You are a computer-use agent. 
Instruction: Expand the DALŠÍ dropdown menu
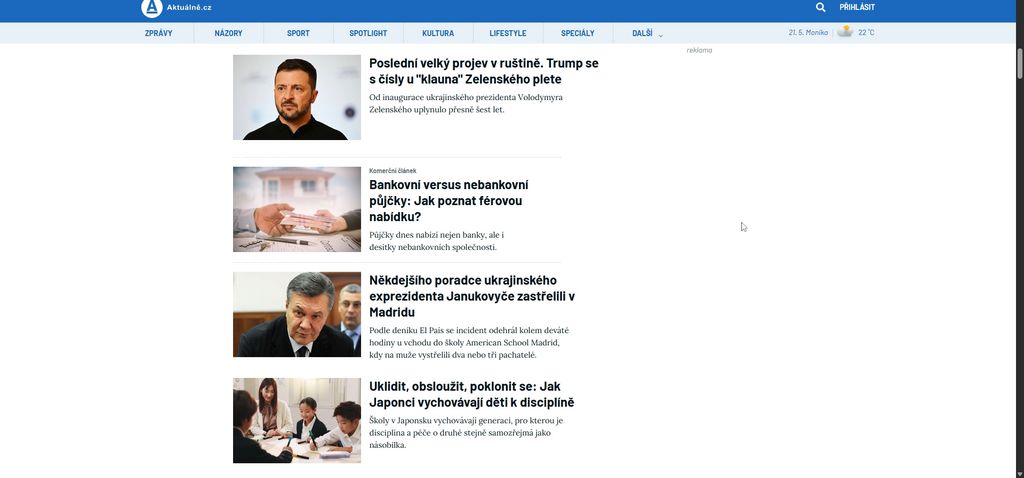tap(647, 33)
